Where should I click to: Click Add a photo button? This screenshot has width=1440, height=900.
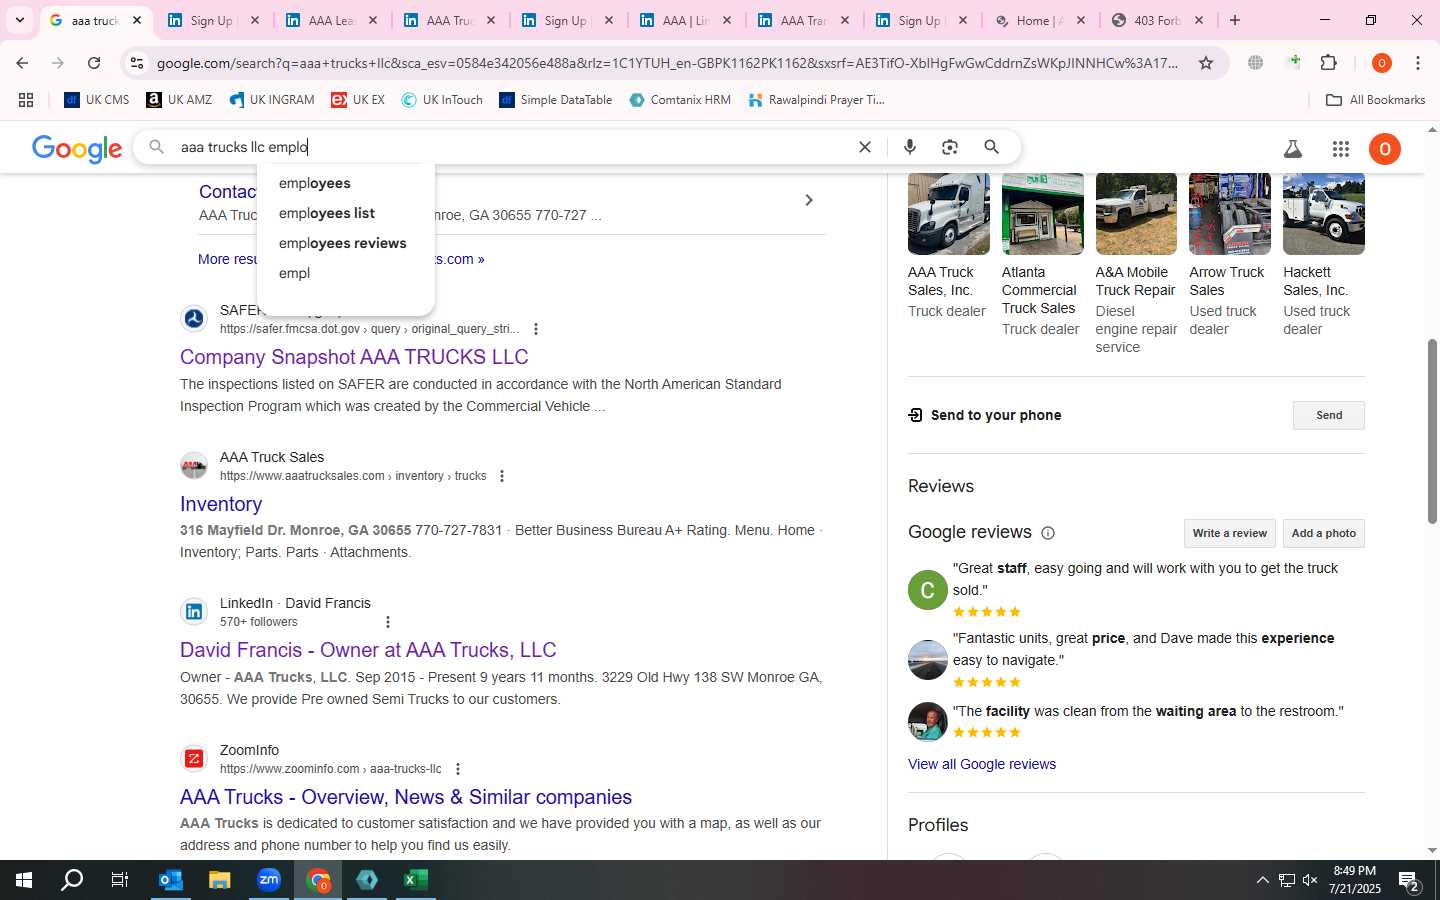coord(1323,533)
